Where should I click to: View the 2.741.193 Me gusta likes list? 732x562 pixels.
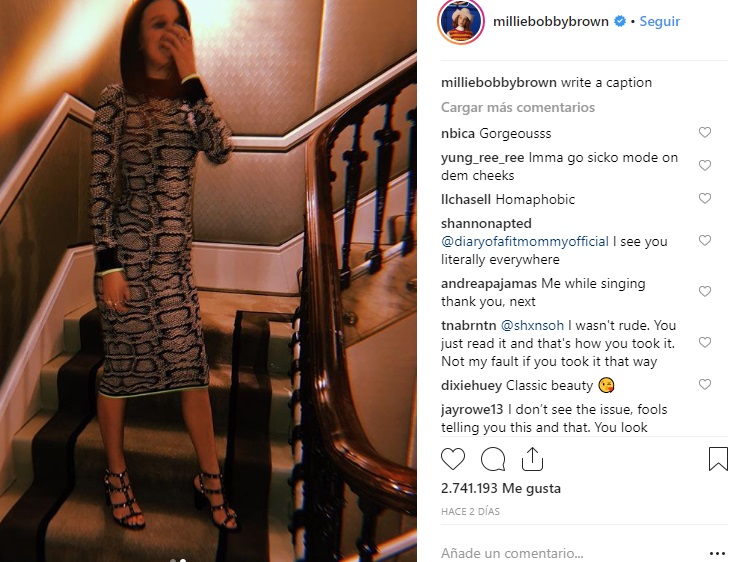point(501,489)
